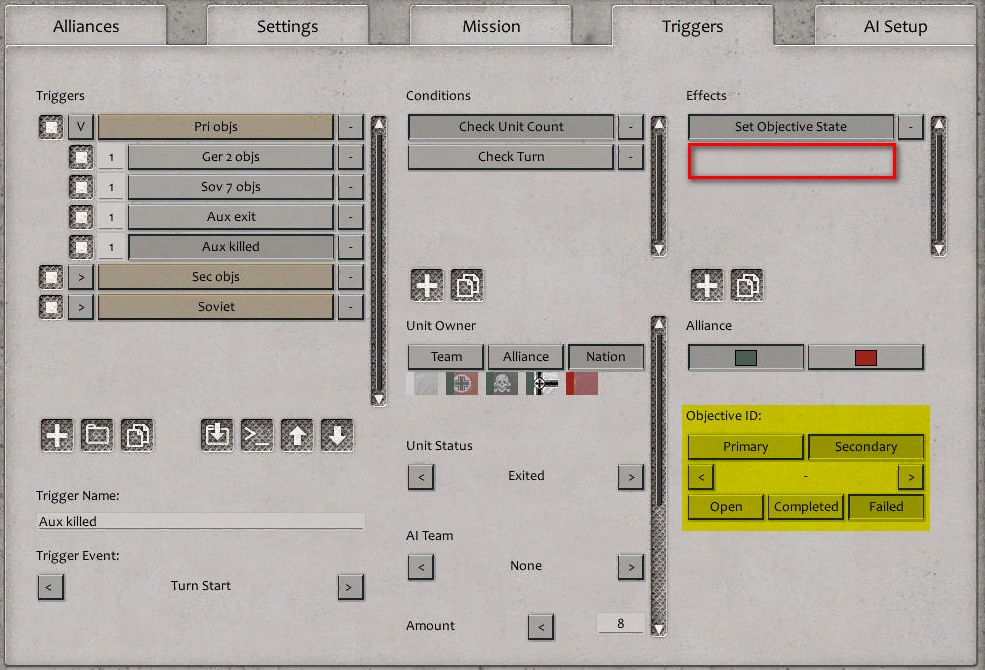Open the trigger folder icon
The height and width of the screenshot is (670, 985).
click(x=96, y=436)
